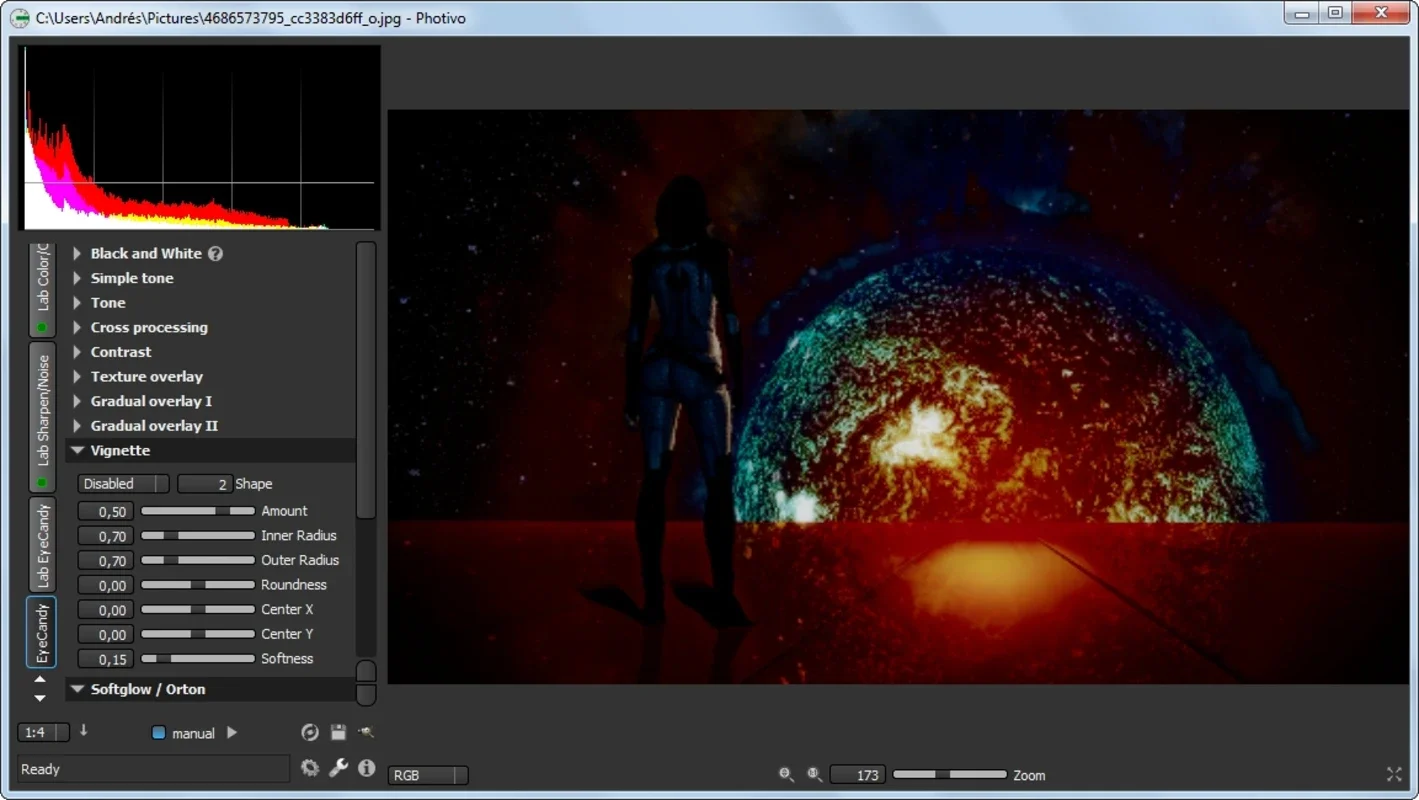Click the image preview canvas
Image resolution: width=1419 pixels, height=800 pixels.
point(898,397)
